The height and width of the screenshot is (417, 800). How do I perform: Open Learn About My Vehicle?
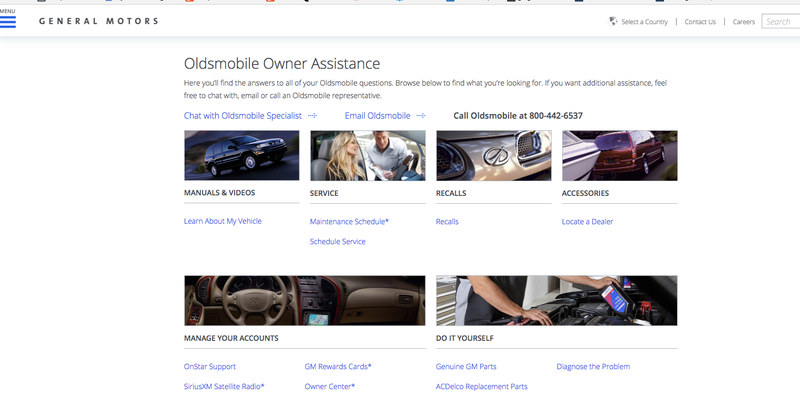click(222, 221)
